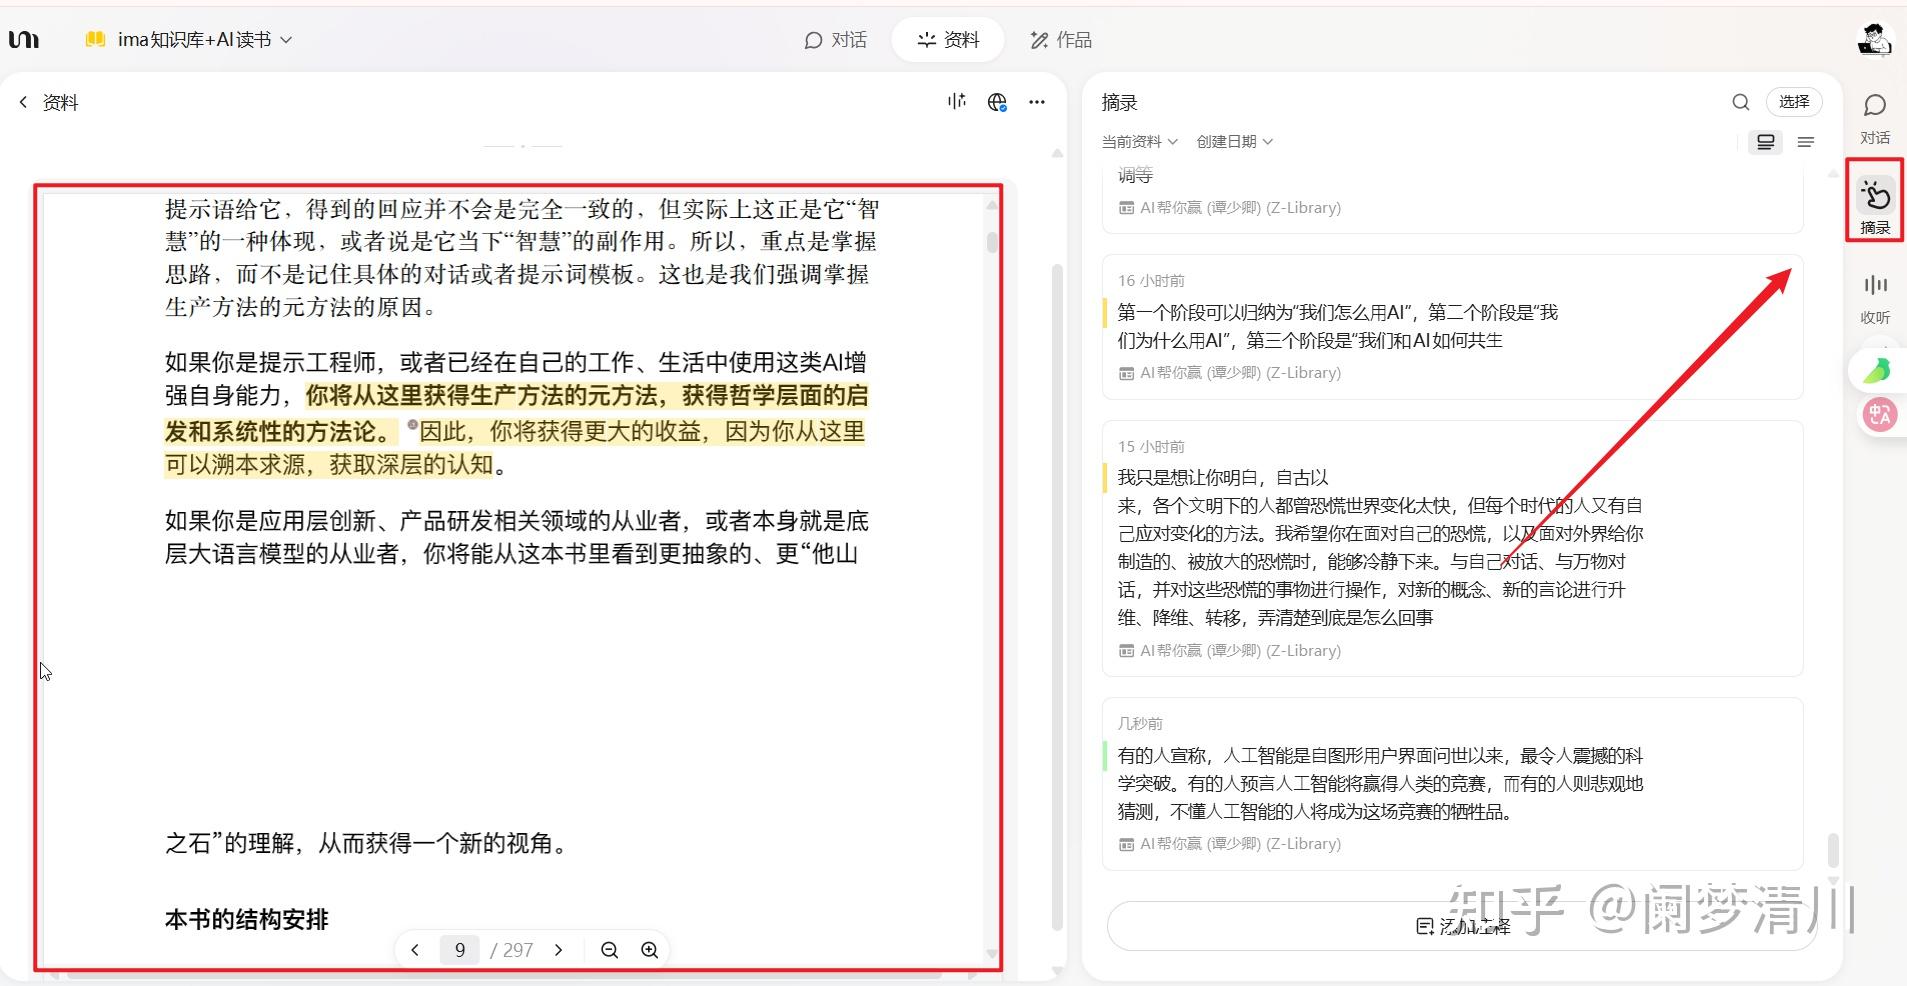The height and width of the screenshot is (986, 1907).
Task: Open the 收听 listening panel
Action: click(x=1874, y=297)
